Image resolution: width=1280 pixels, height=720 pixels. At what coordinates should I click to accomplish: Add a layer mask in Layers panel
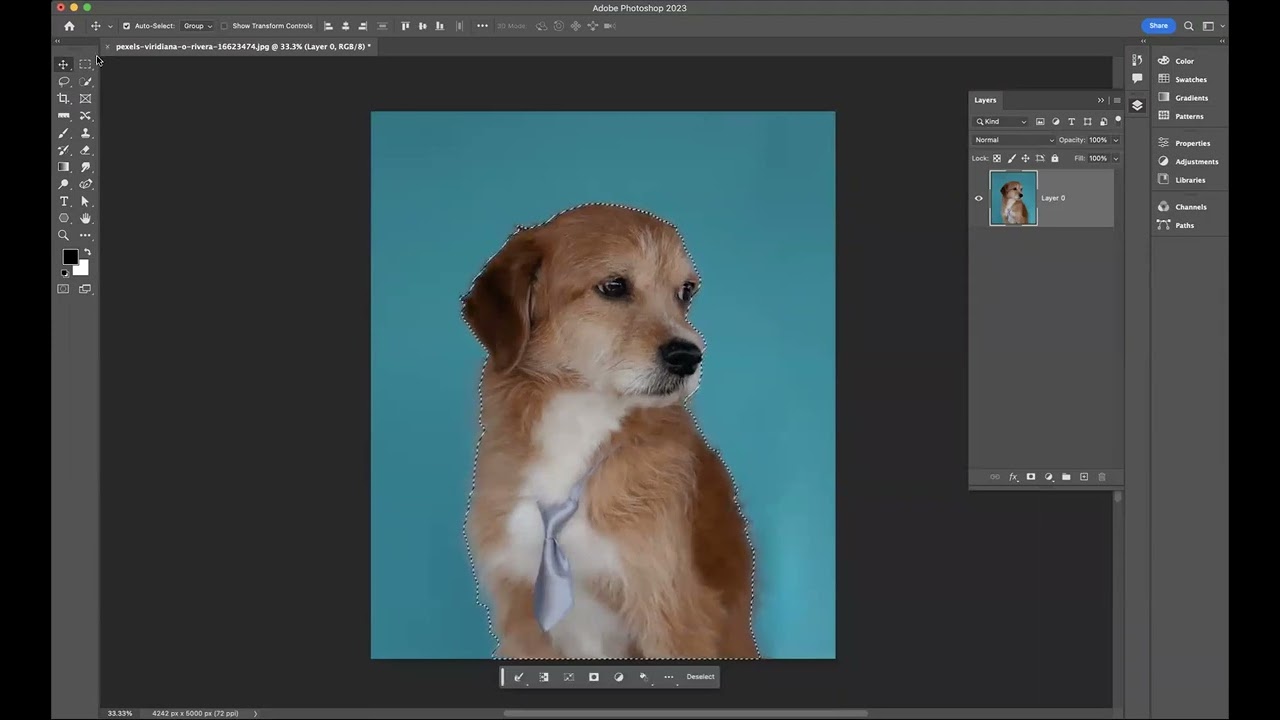1031,477
